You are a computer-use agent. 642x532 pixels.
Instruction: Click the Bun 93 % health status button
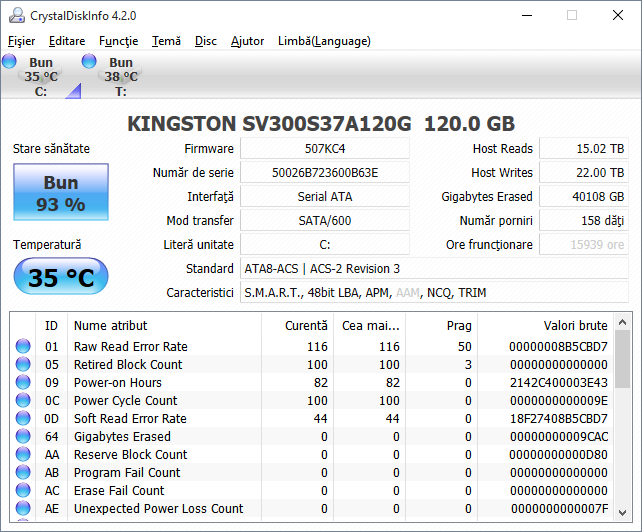[61, 192]
